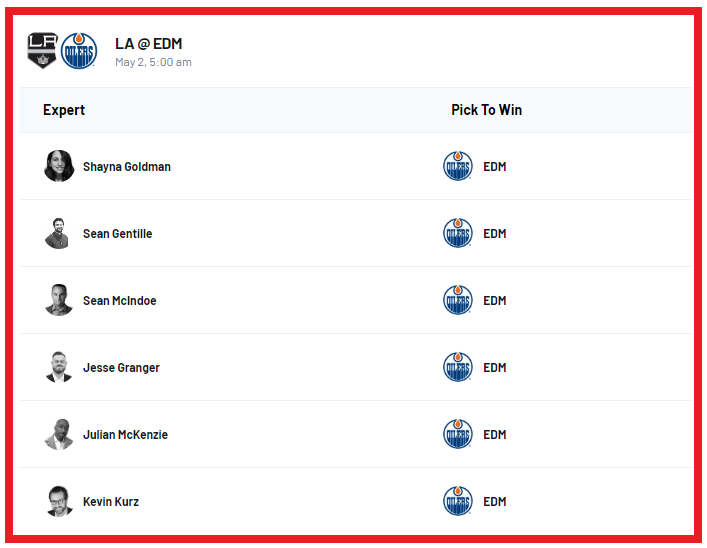Select Kevin Kurz's name

click(111, 502)
